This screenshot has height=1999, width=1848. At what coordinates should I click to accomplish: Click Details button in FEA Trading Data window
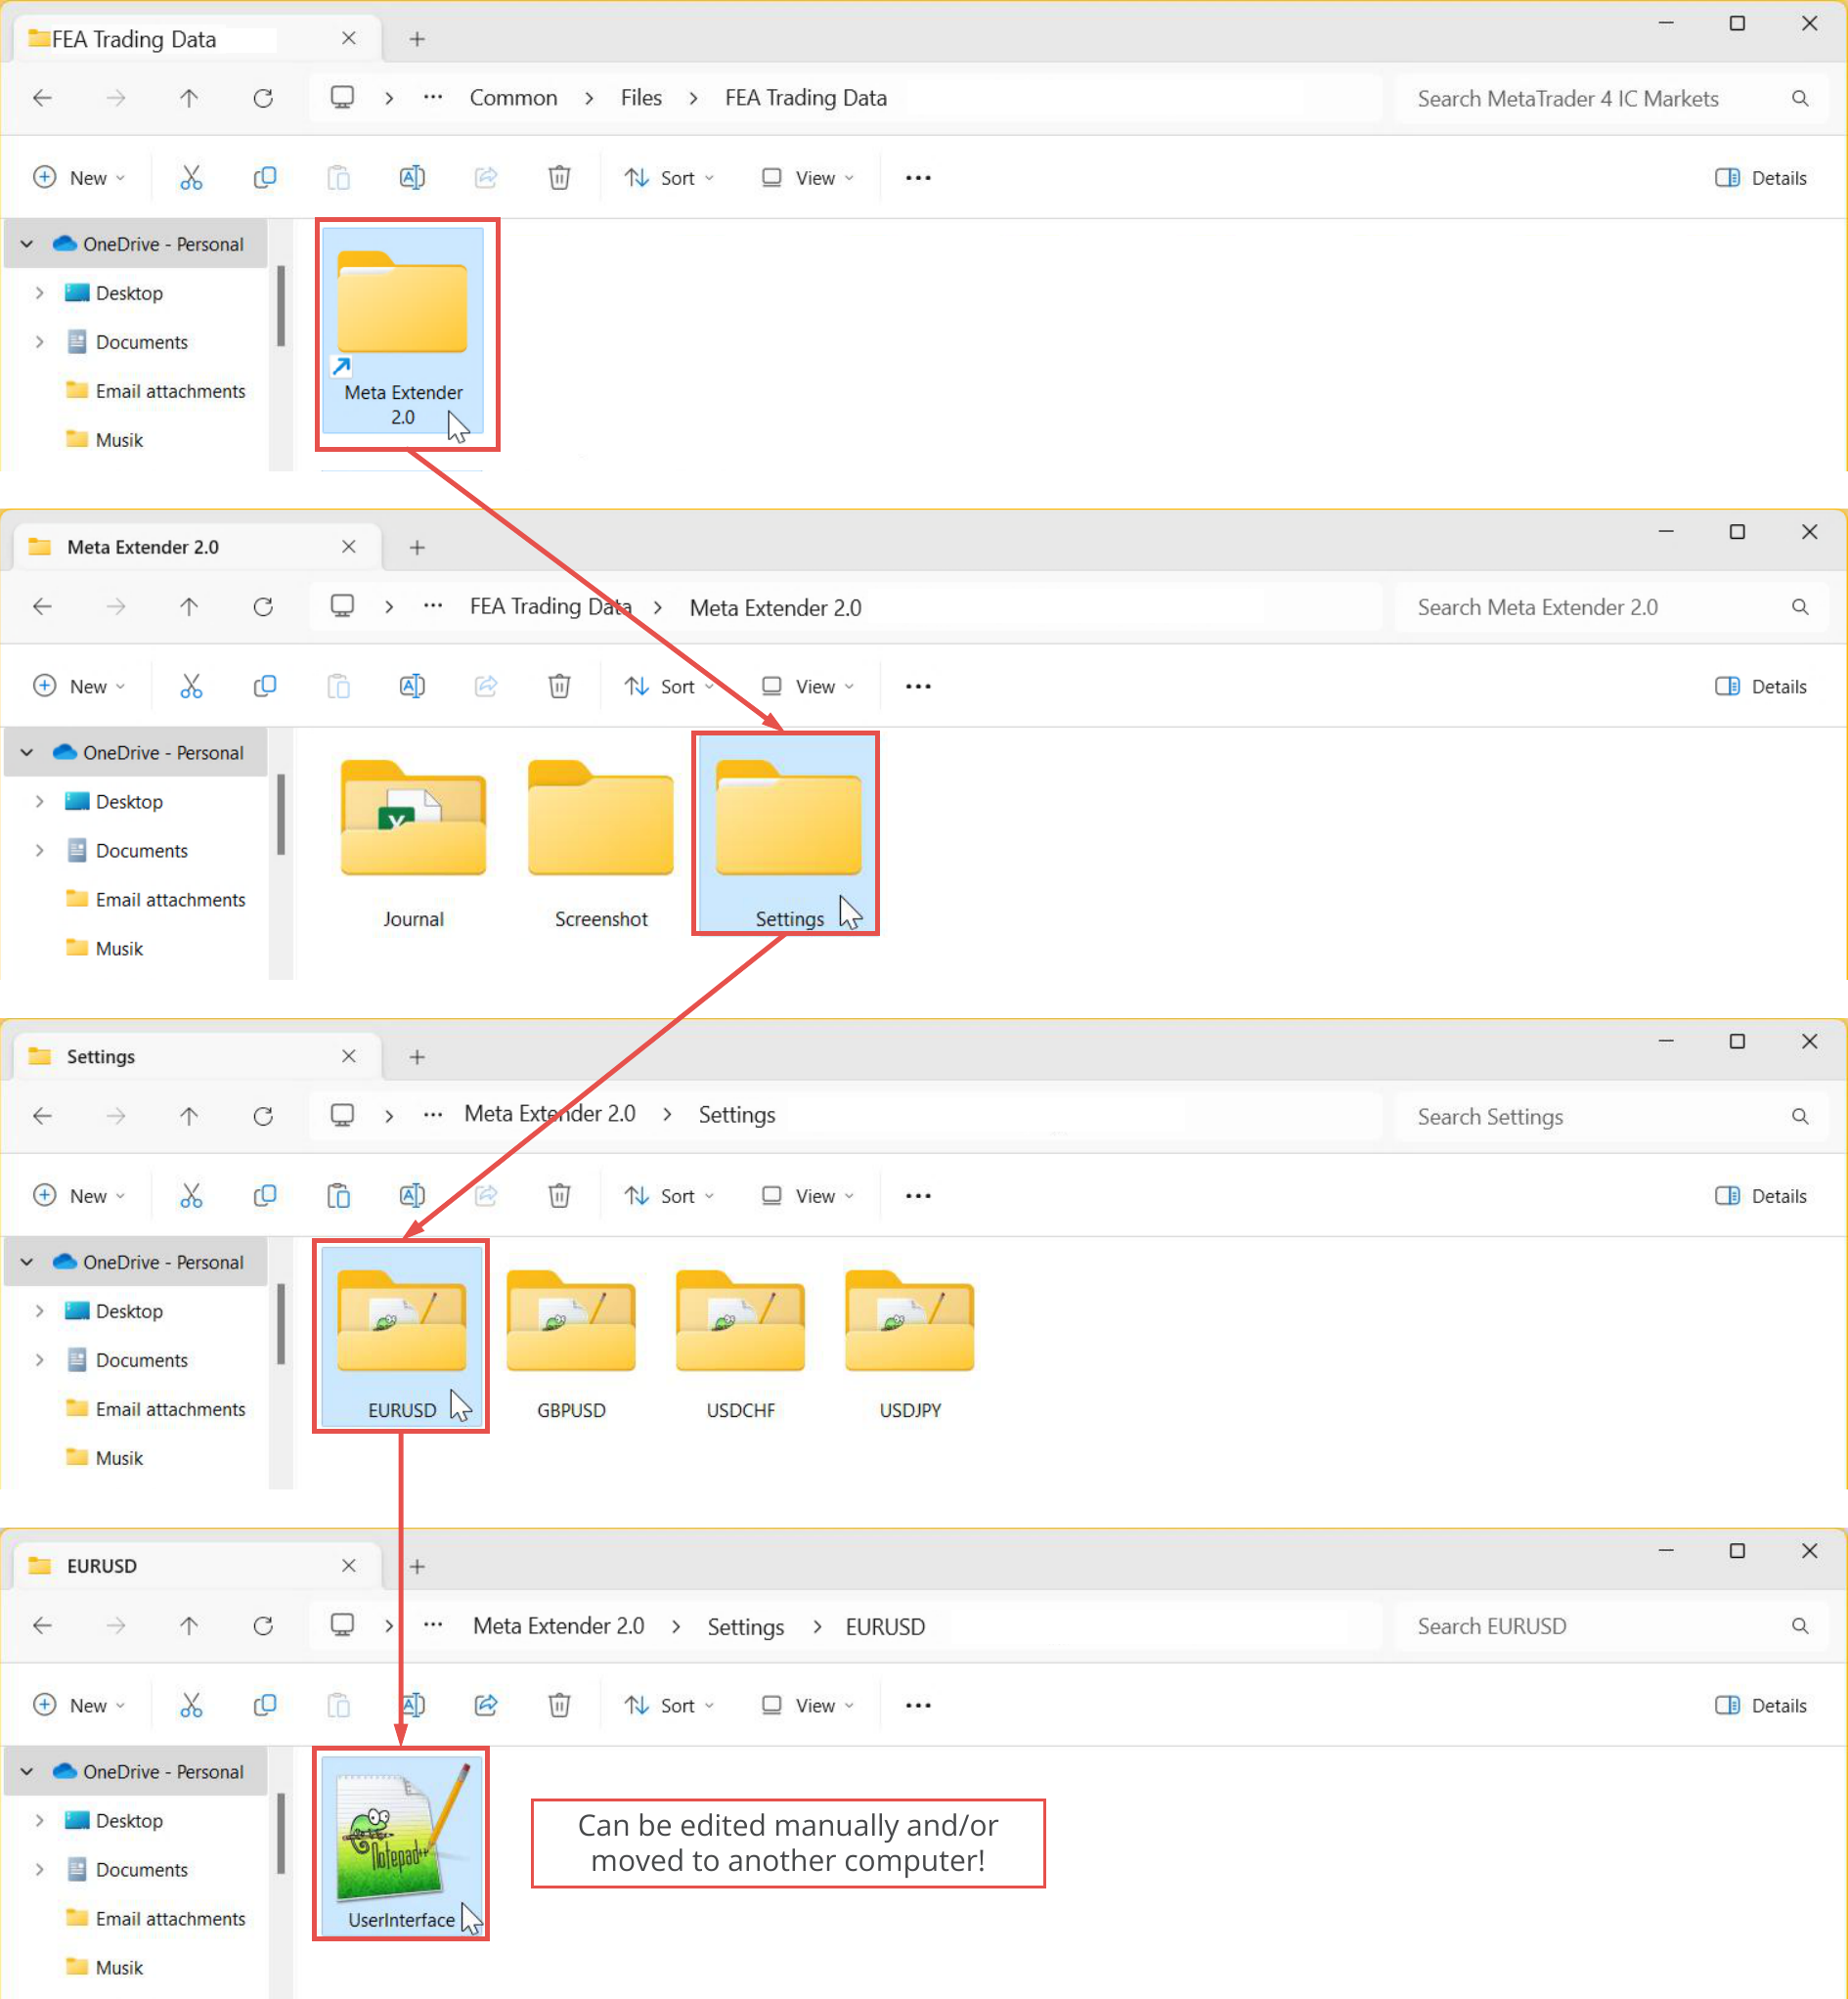click(x=1760, y=178)
